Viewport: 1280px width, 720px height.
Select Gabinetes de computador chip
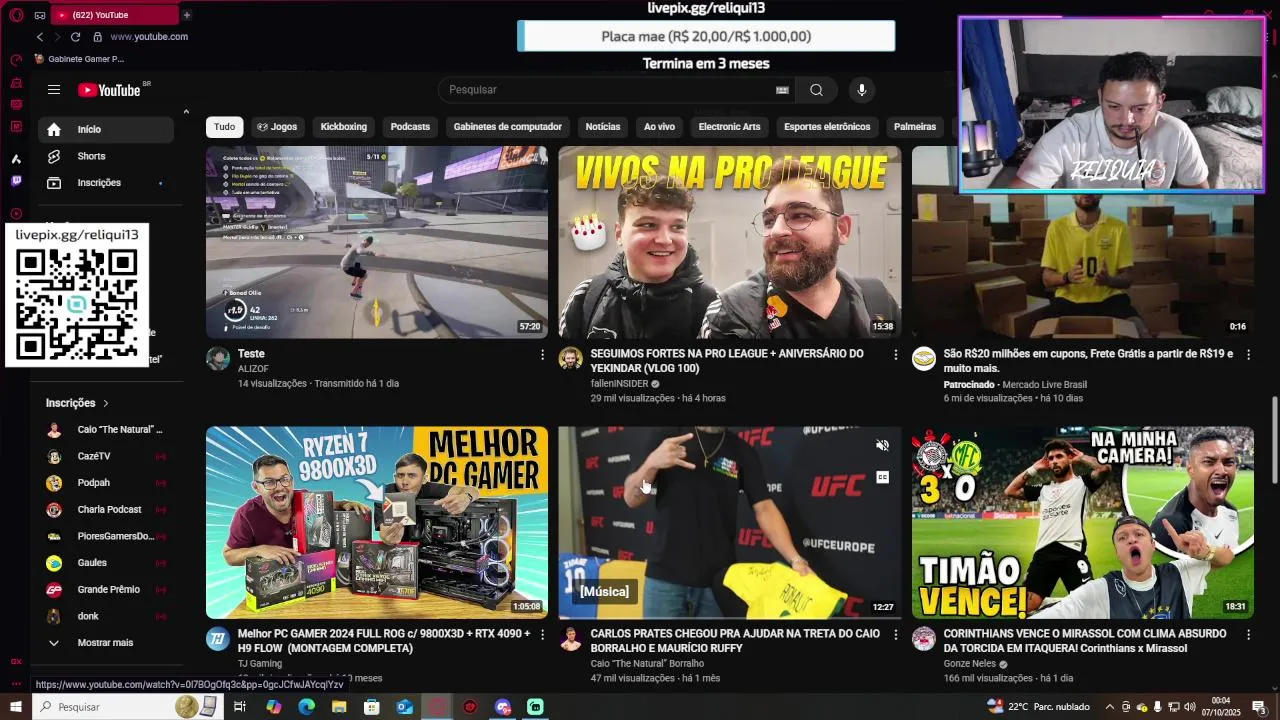[x=508, y=127]
